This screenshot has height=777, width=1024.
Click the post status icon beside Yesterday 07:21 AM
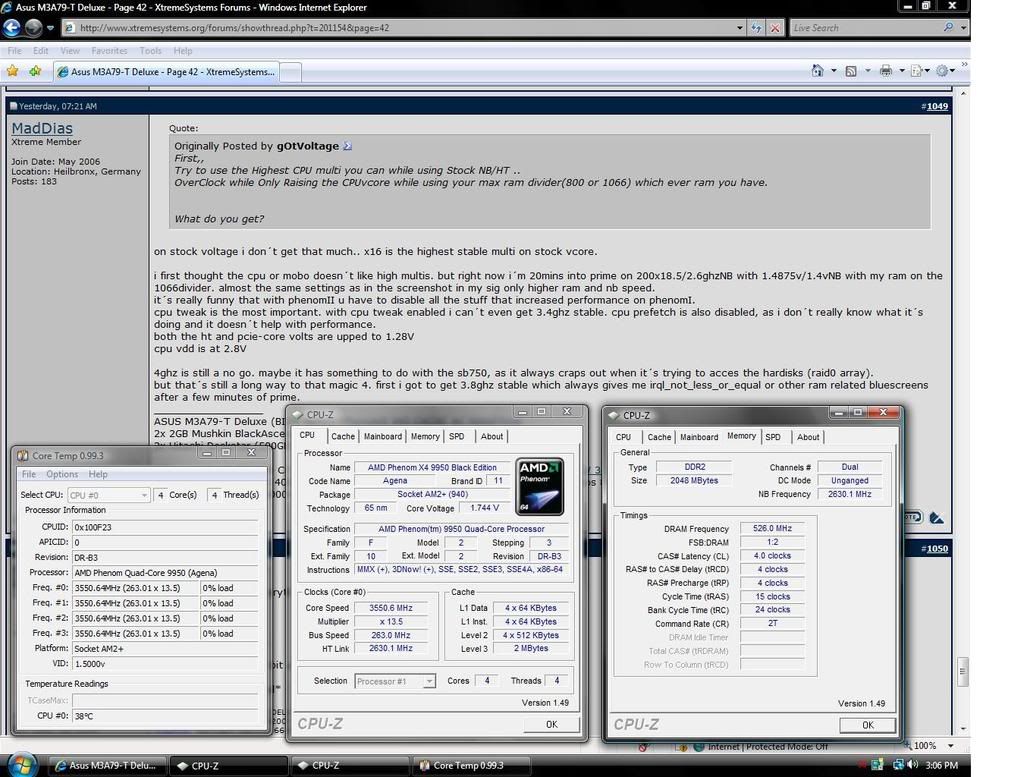[13, 106]
